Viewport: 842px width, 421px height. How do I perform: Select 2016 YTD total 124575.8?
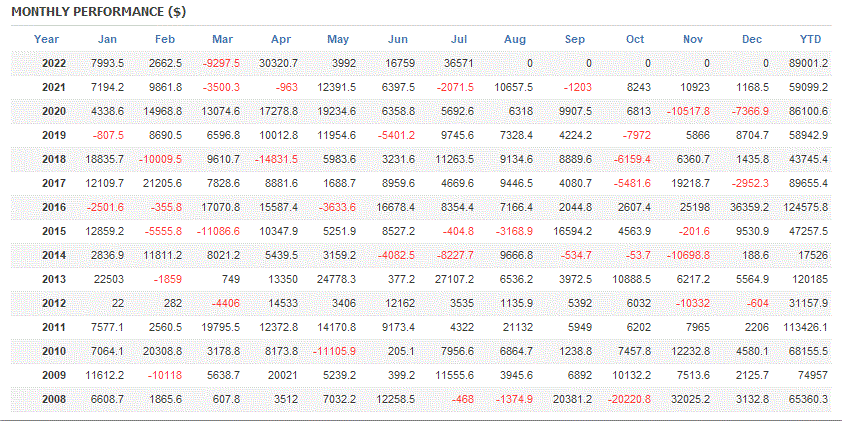coord(807,207)
